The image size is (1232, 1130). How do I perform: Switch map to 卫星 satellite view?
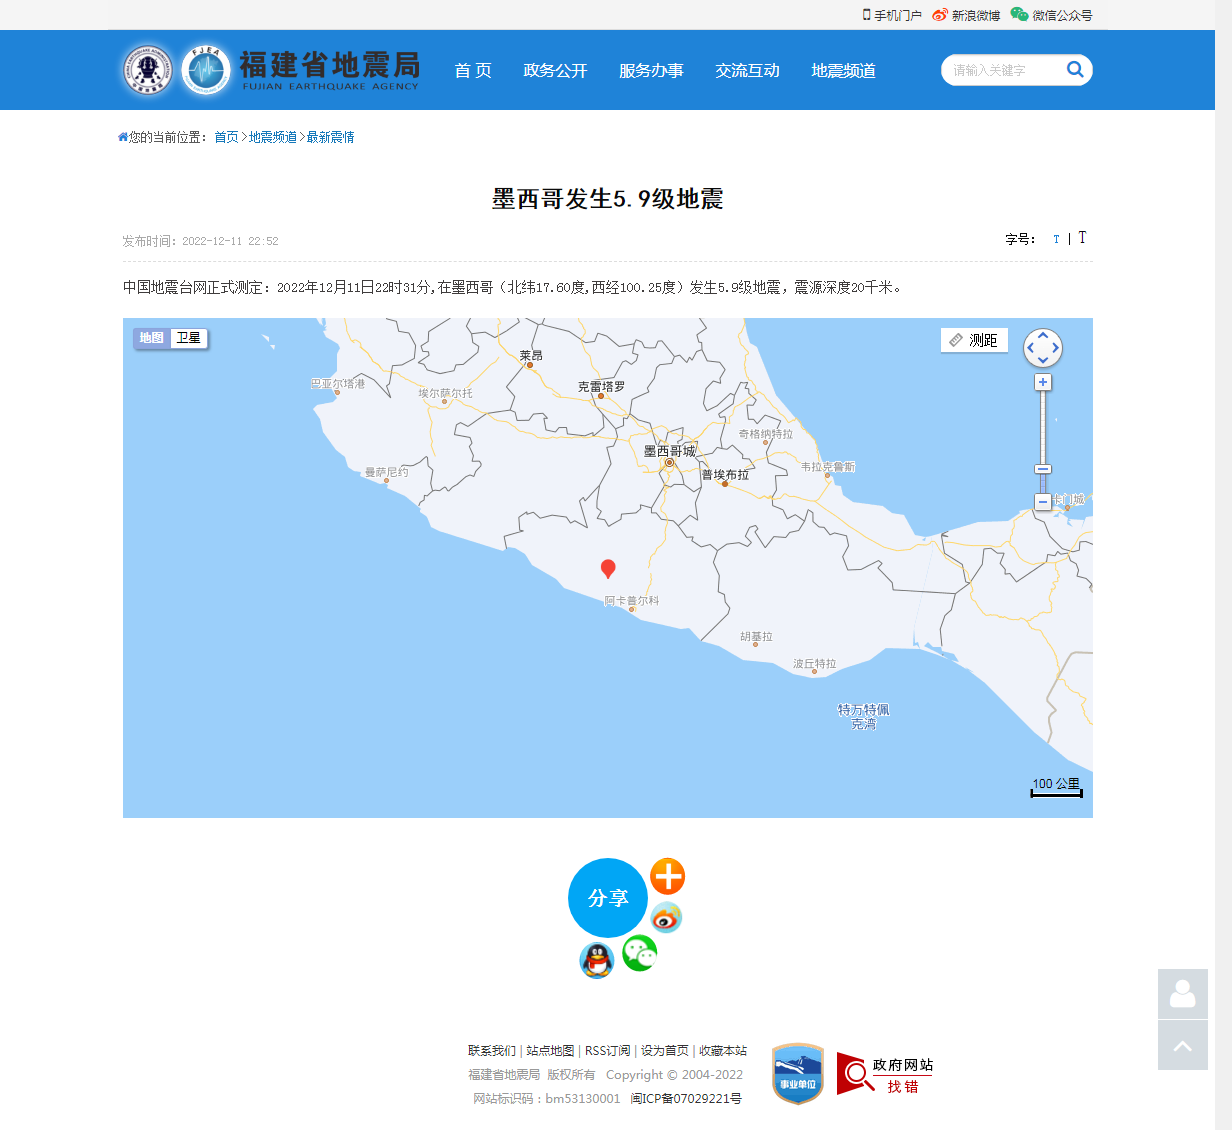(x=189, y=338)
